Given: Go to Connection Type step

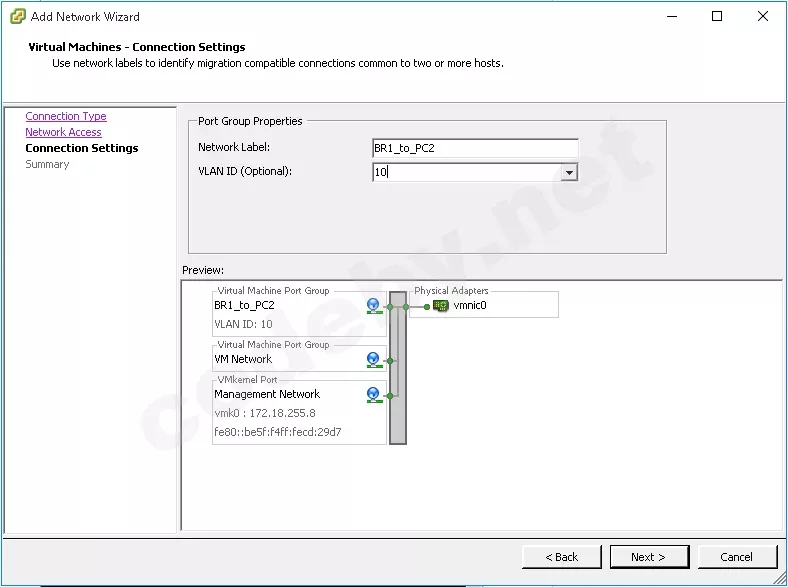Looking at the screenshot, I should coord(66,116).
